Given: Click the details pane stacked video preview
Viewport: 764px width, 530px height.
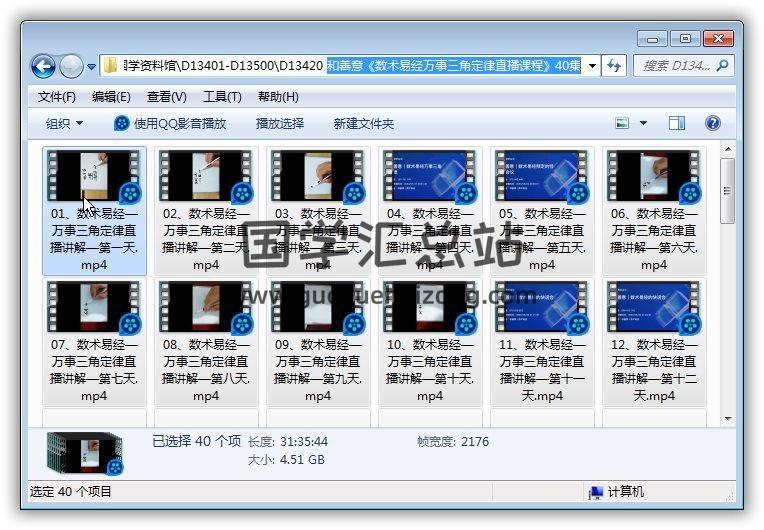Looking at the screenshot, I should tap(86, 453).
